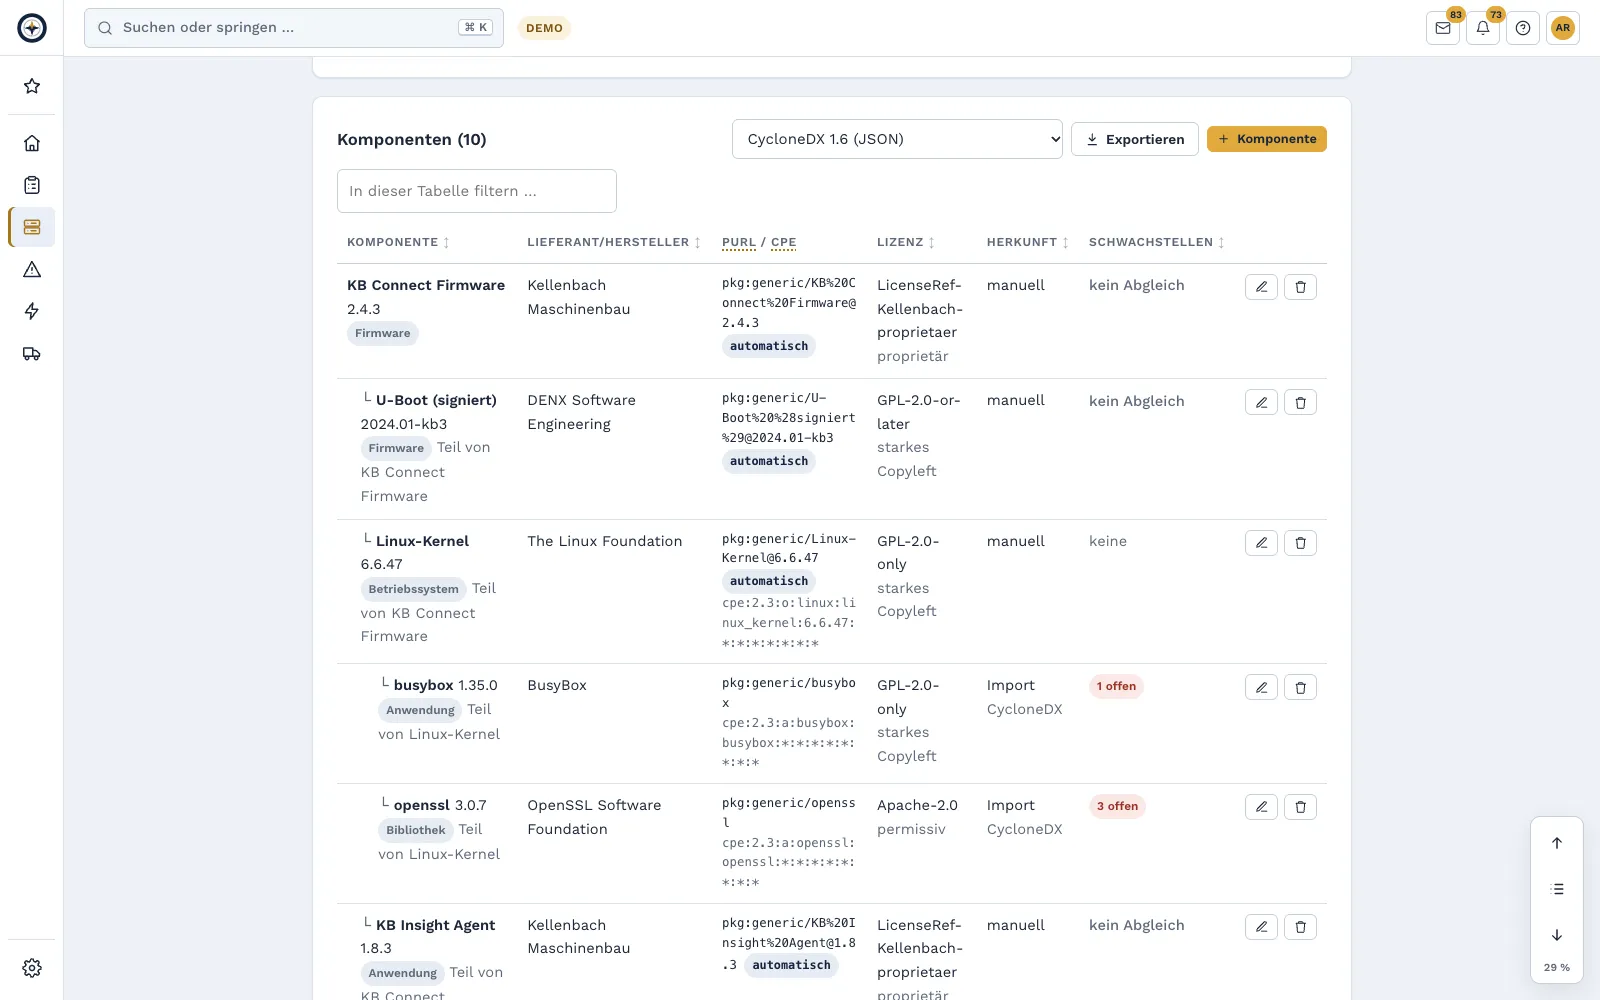Open notifications bell with 73 badge
Screen dimensions: 1600x1000
click(x=1483, y=28)
